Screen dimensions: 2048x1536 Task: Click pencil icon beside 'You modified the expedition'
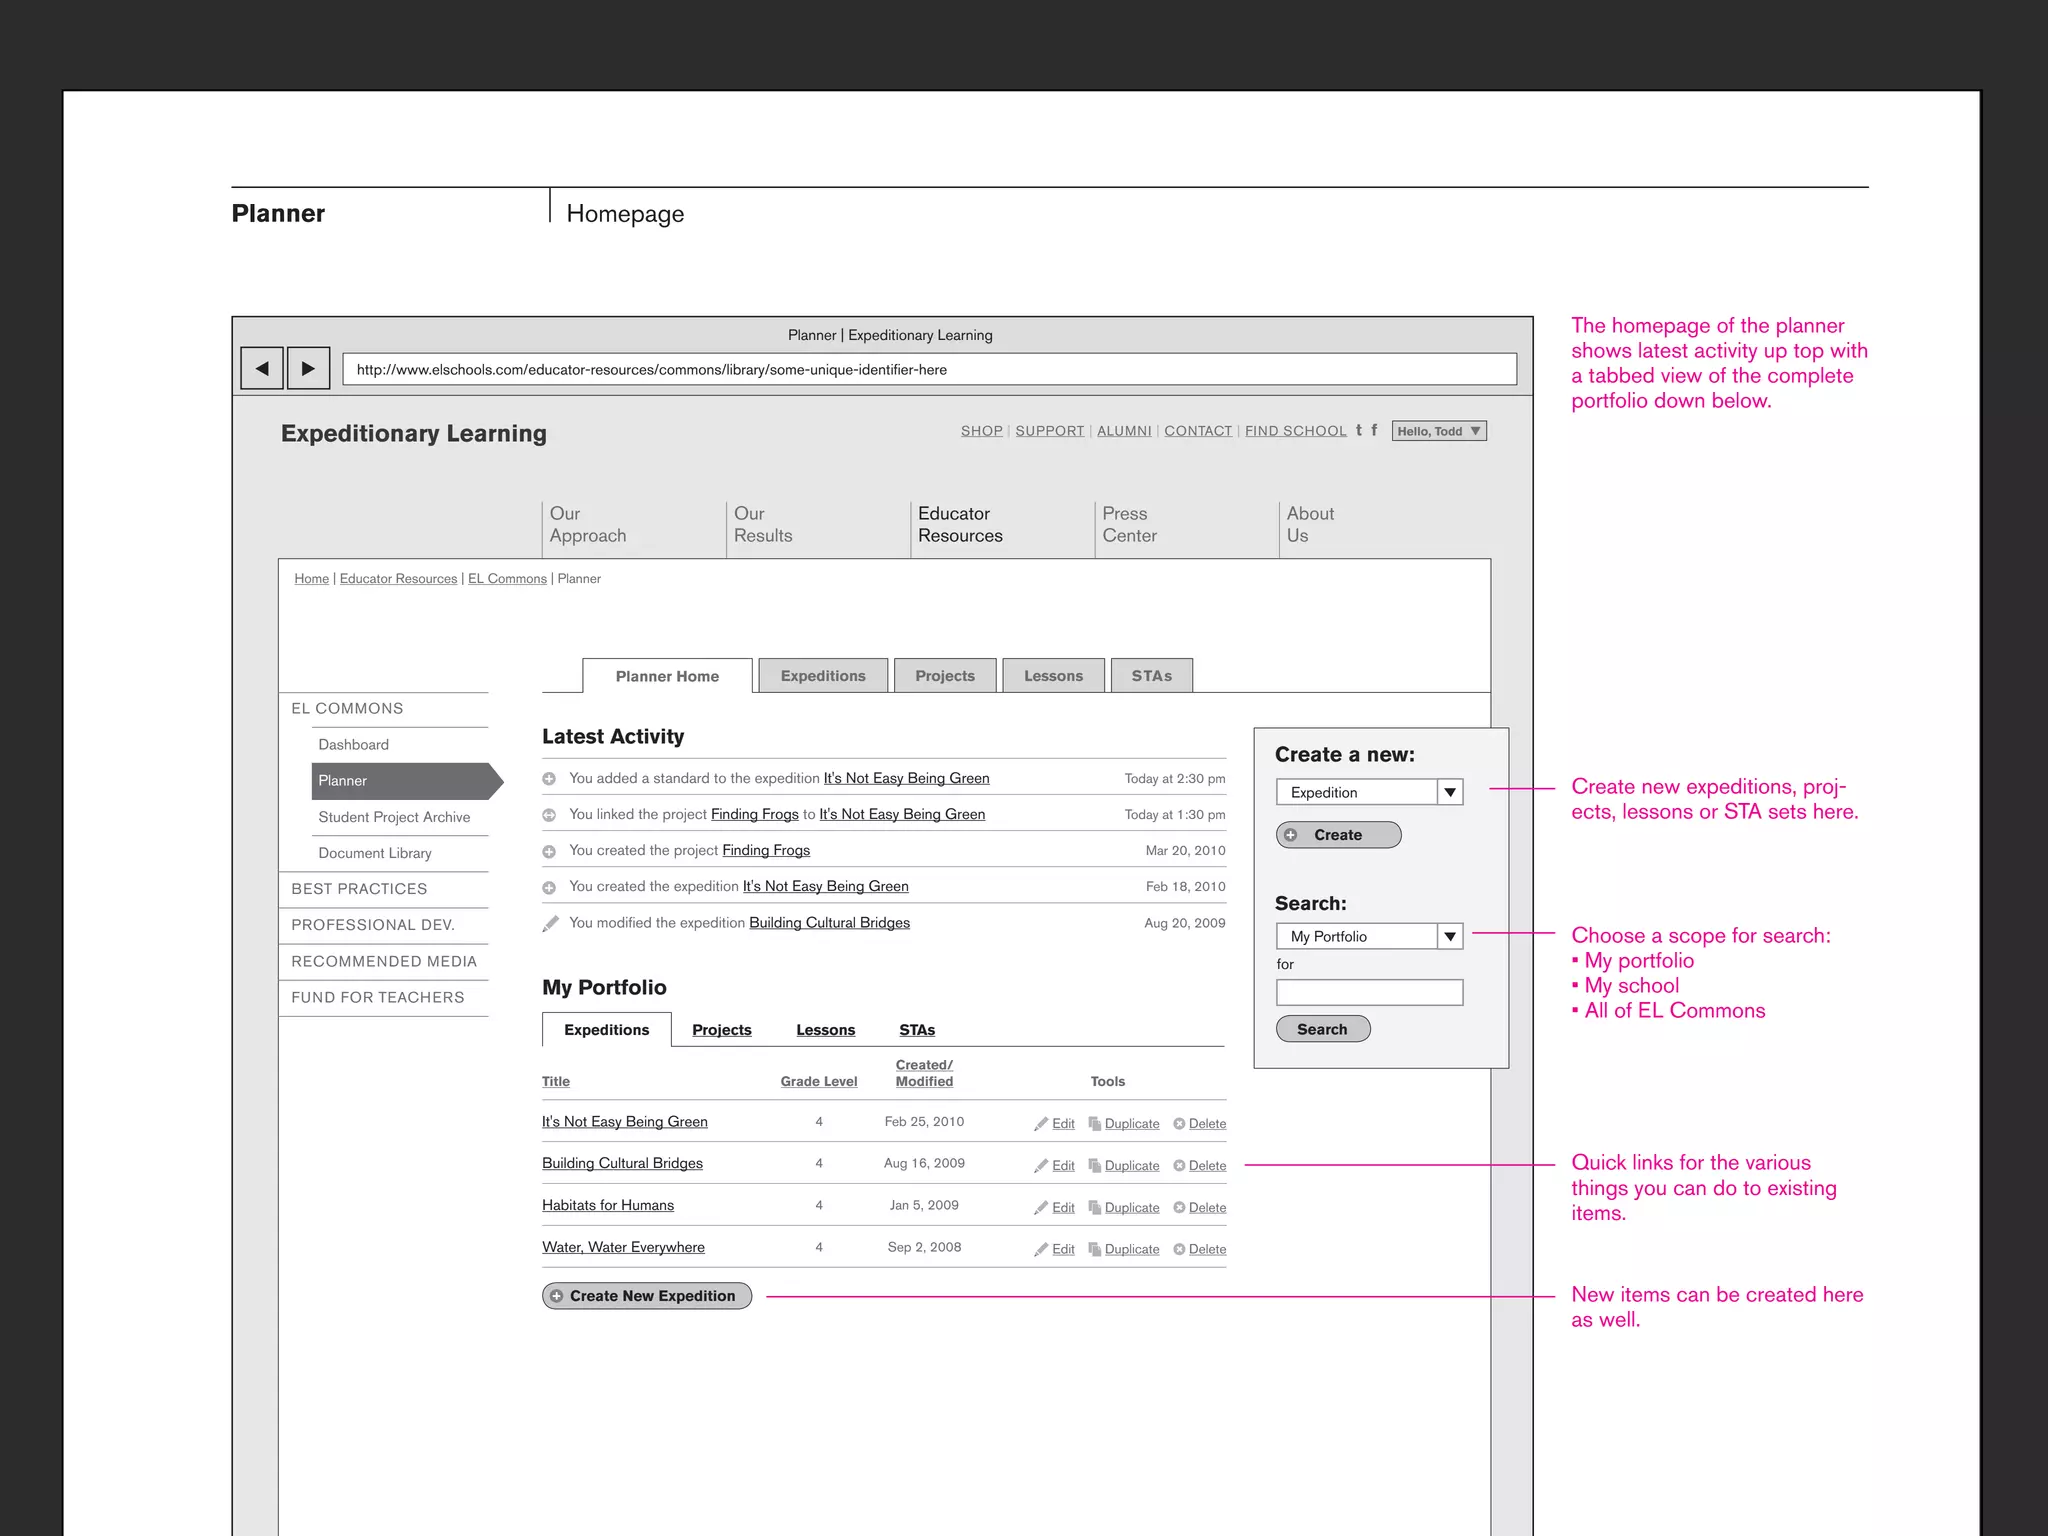coord(550,923)
